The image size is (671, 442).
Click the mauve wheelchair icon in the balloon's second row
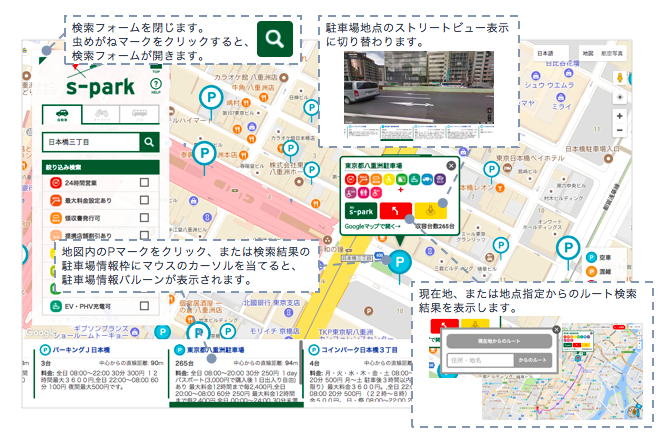click(x=350, y=193)
